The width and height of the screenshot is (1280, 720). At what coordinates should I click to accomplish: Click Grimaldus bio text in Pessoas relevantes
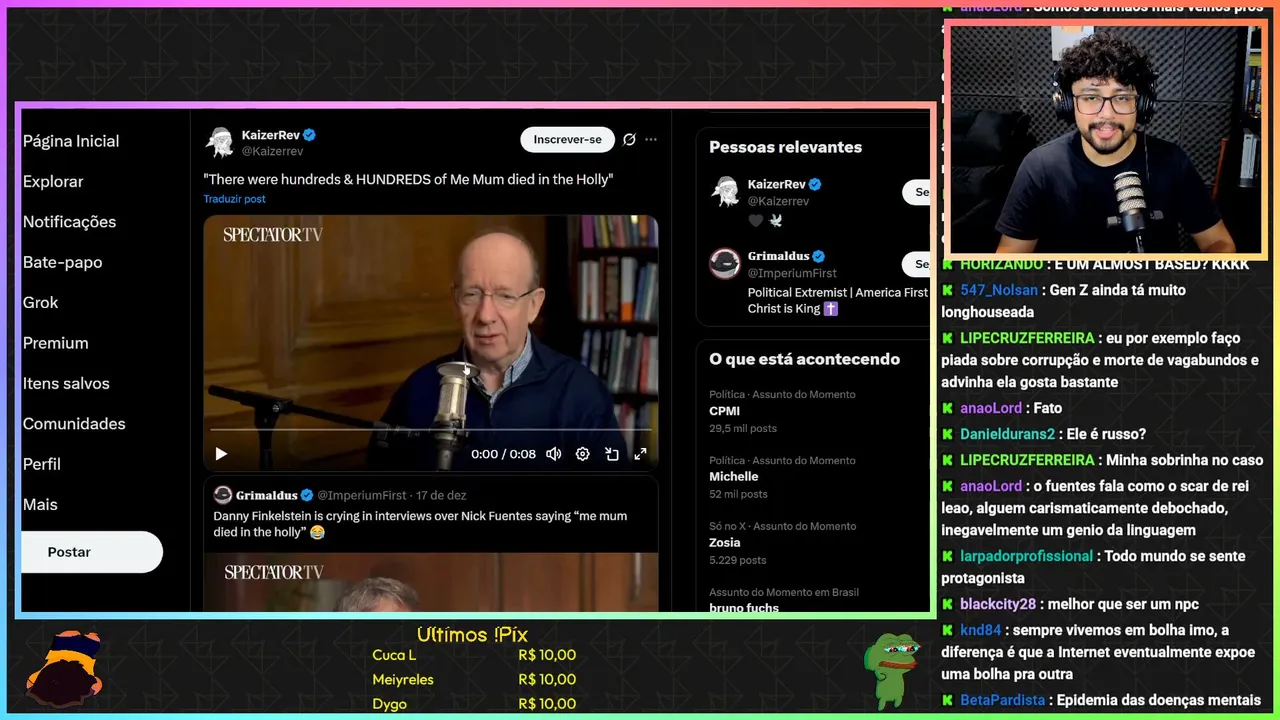[x=838, y=300]
